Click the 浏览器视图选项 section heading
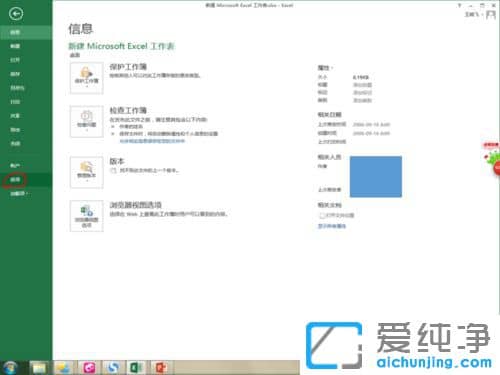 point(136,205)
